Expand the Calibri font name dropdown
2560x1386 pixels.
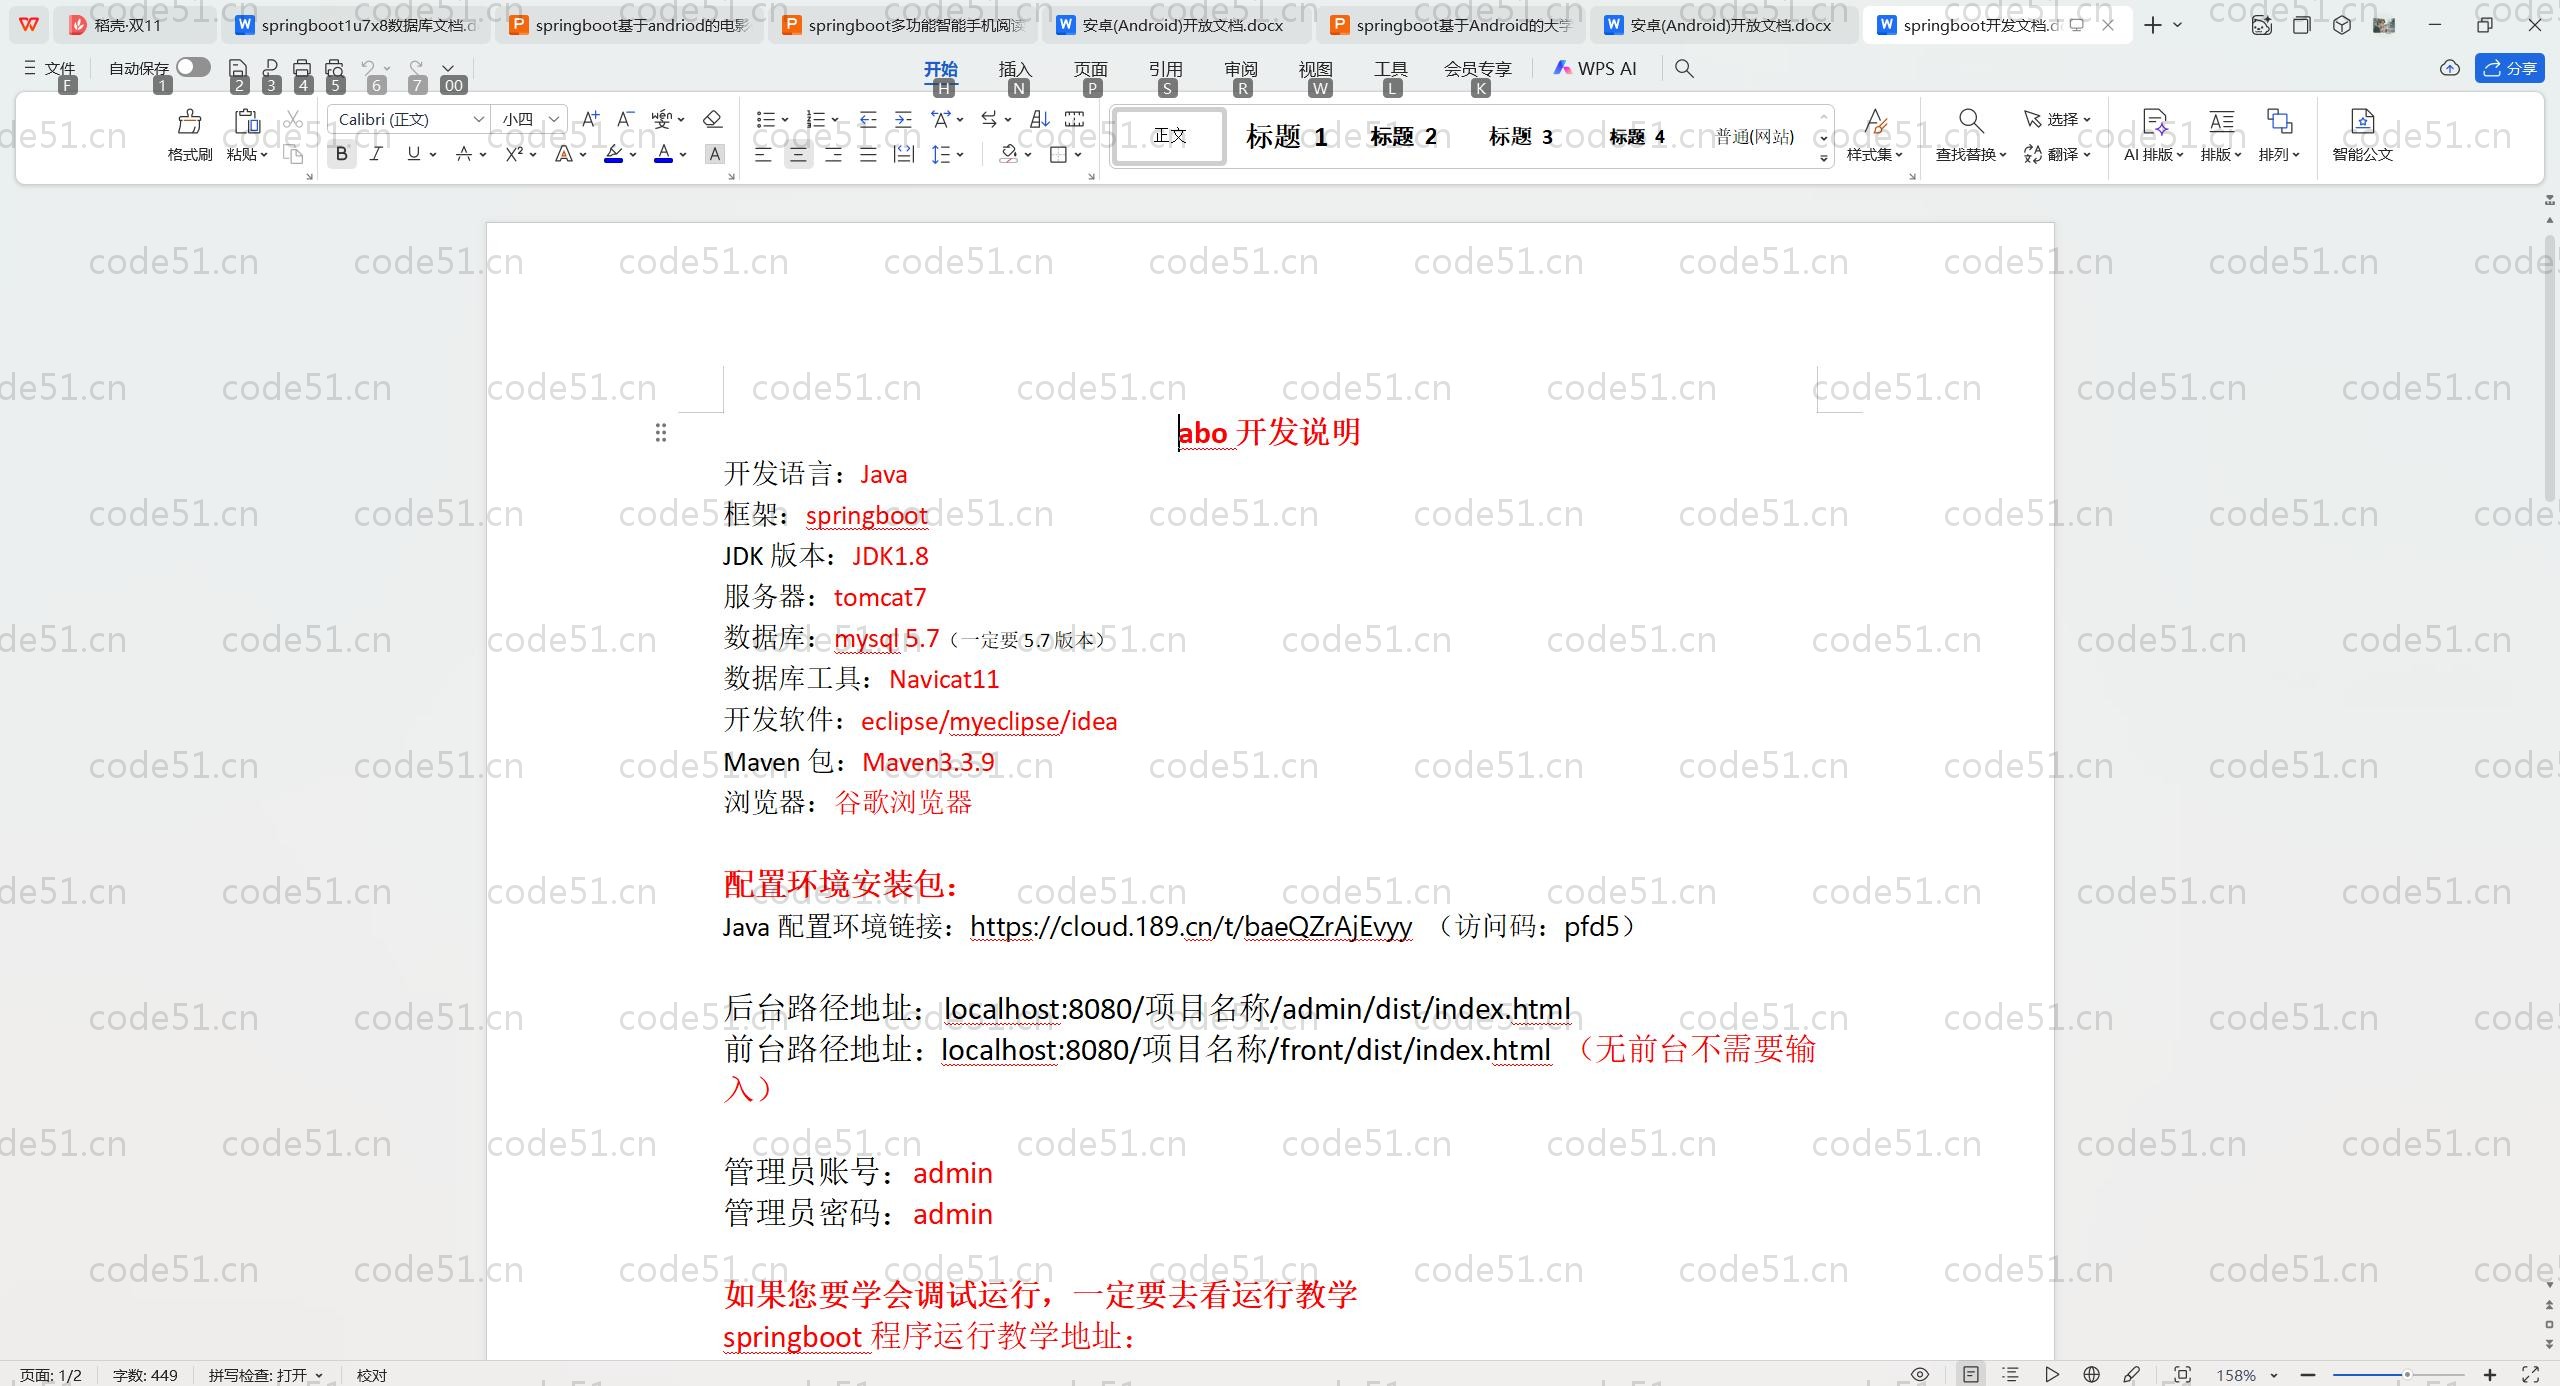pos(479,119)
